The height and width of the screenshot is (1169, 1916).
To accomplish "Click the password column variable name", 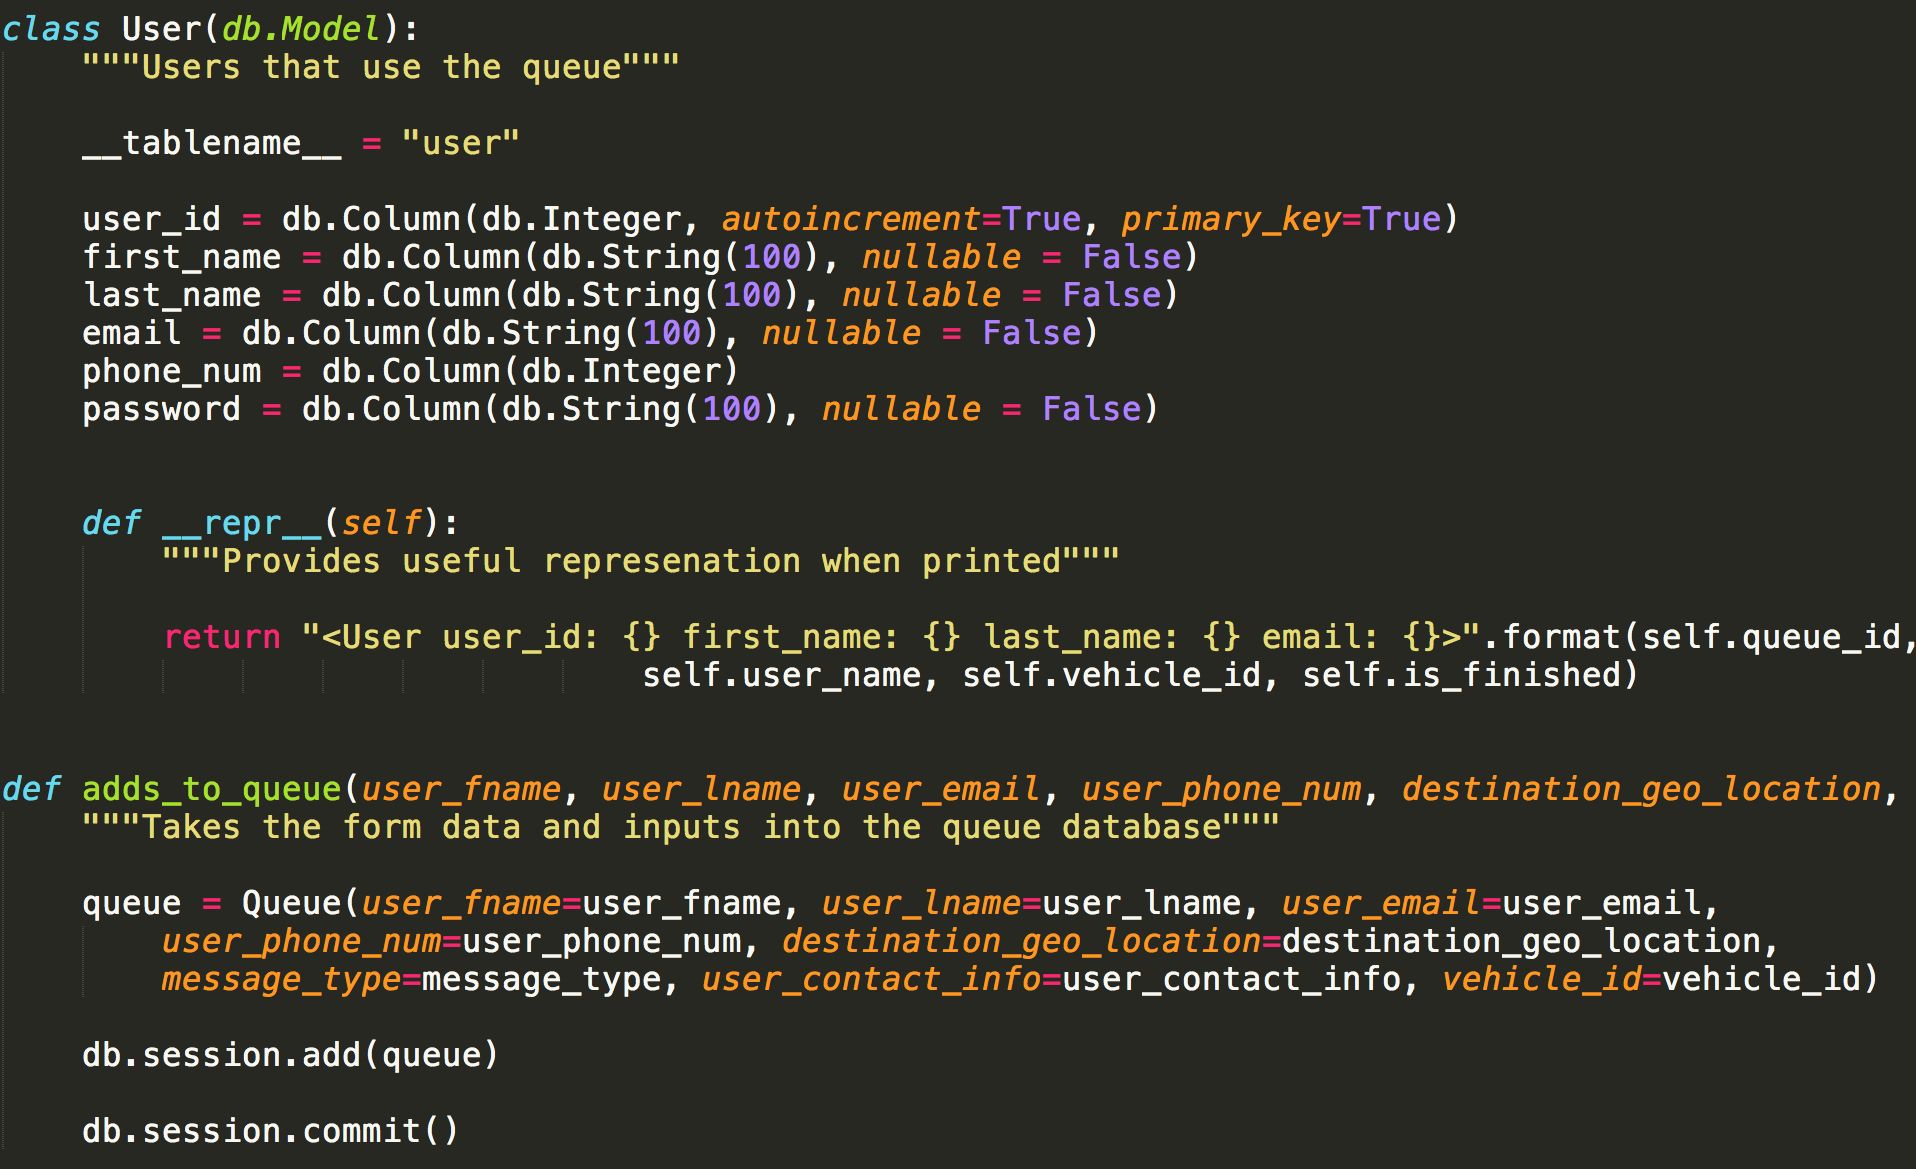I will 161,409.
